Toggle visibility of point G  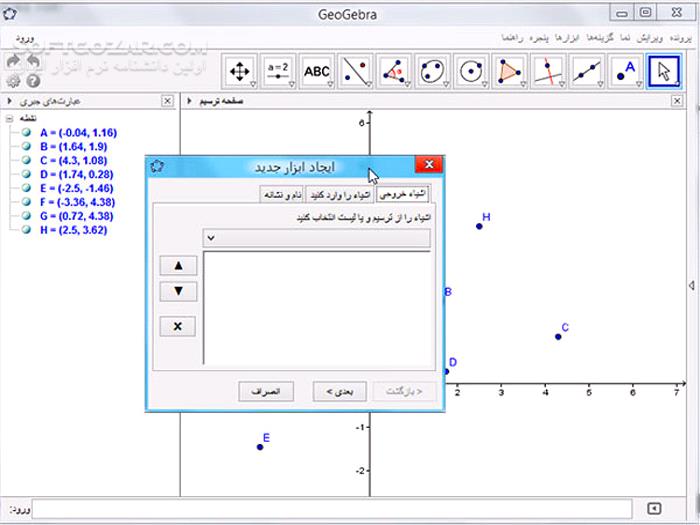(26, 216)
